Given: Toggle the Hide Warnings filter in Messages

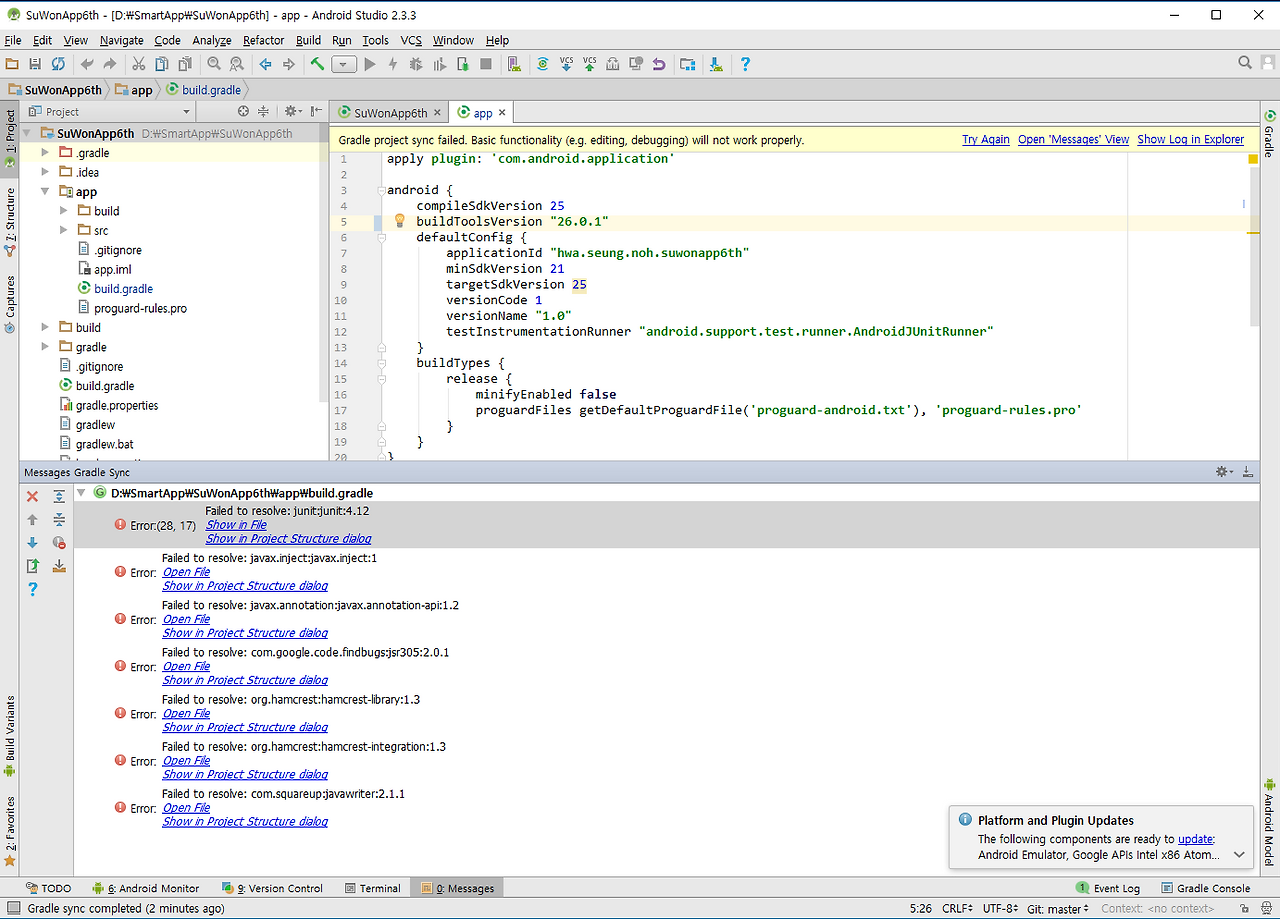Looking at the screenshot, I should 59,543.
